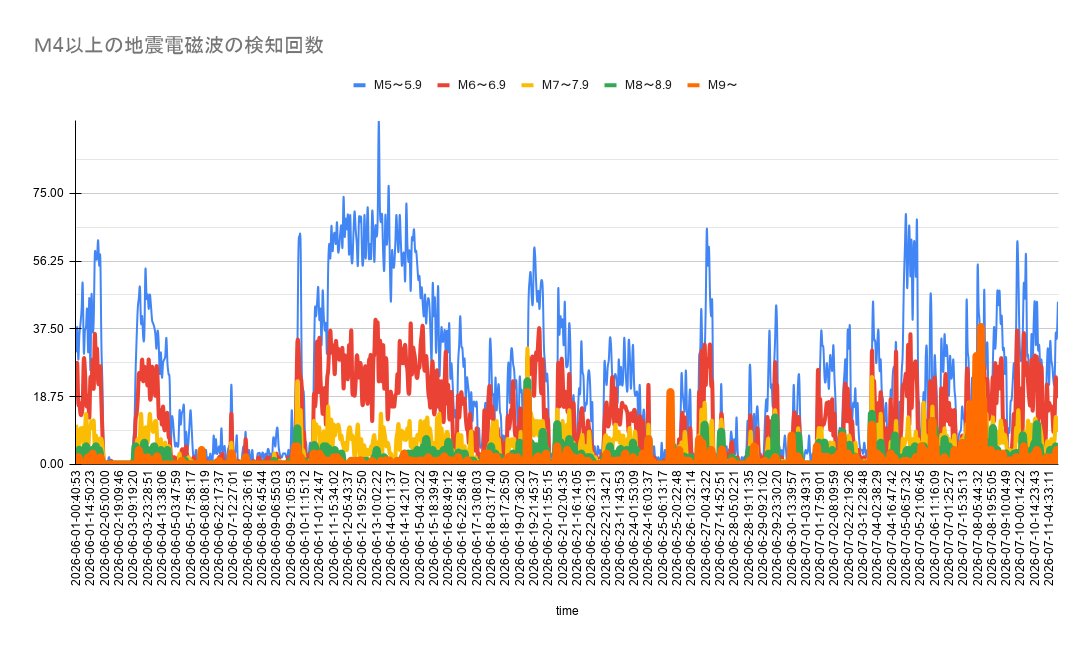Select the M5～5.9 legend label
This screenshot has height=651, width=1091.
[x=397, y=85]
